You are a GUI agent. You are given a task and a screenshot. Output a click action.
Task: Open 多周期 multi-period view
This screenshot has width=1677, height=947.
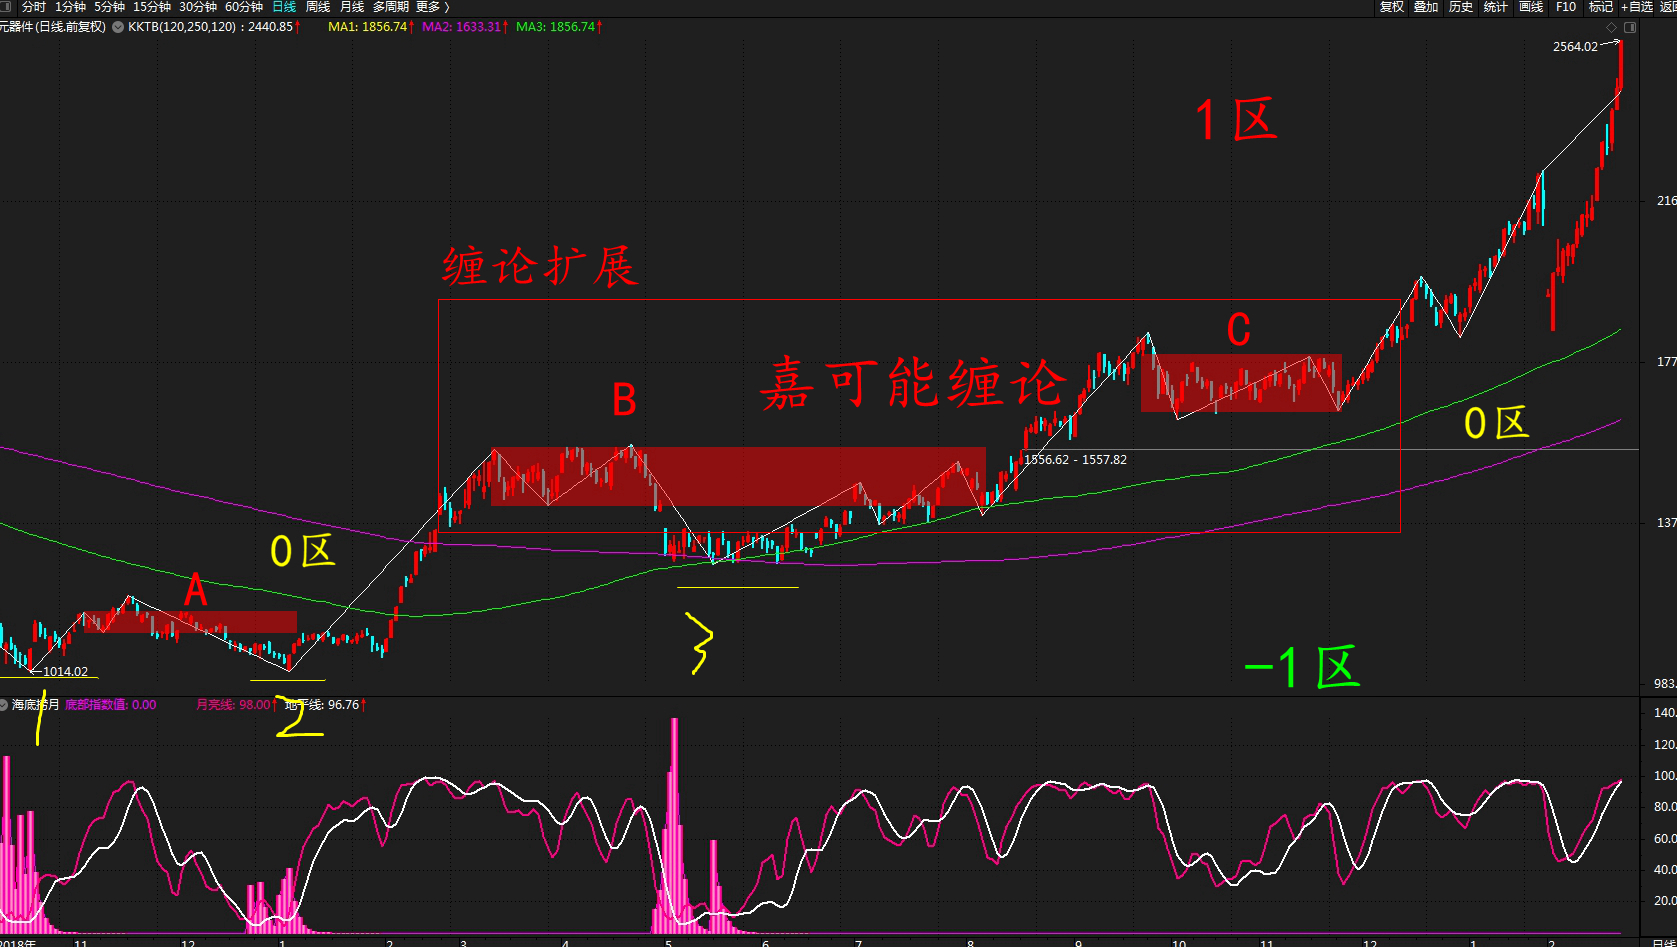pos(391,7)
